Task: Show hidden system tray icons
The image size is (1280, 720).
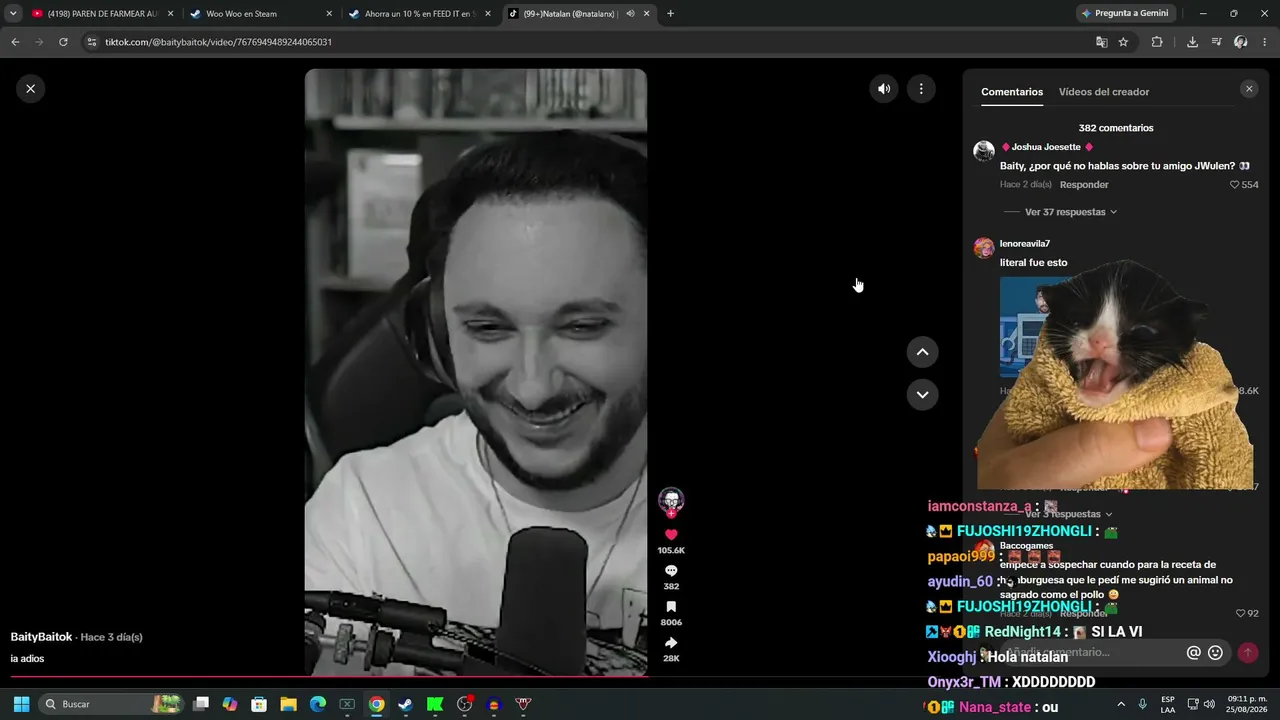Action: pos(1121,704)
